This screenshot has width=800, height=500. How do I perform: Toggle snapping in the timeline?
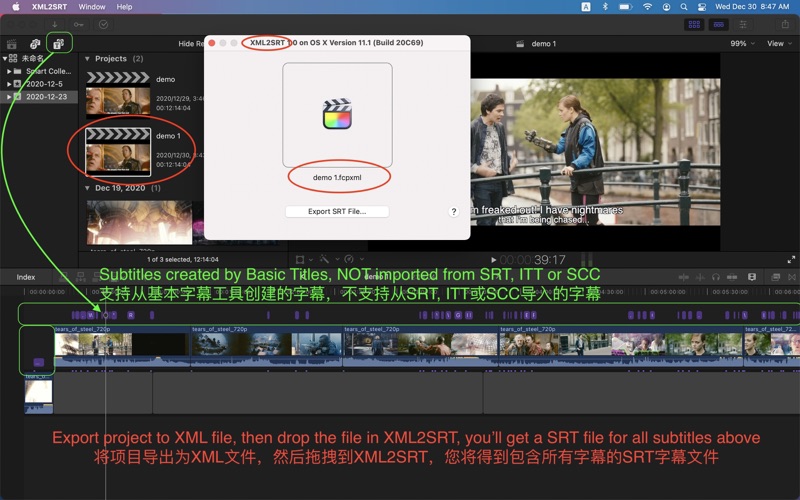732,277
